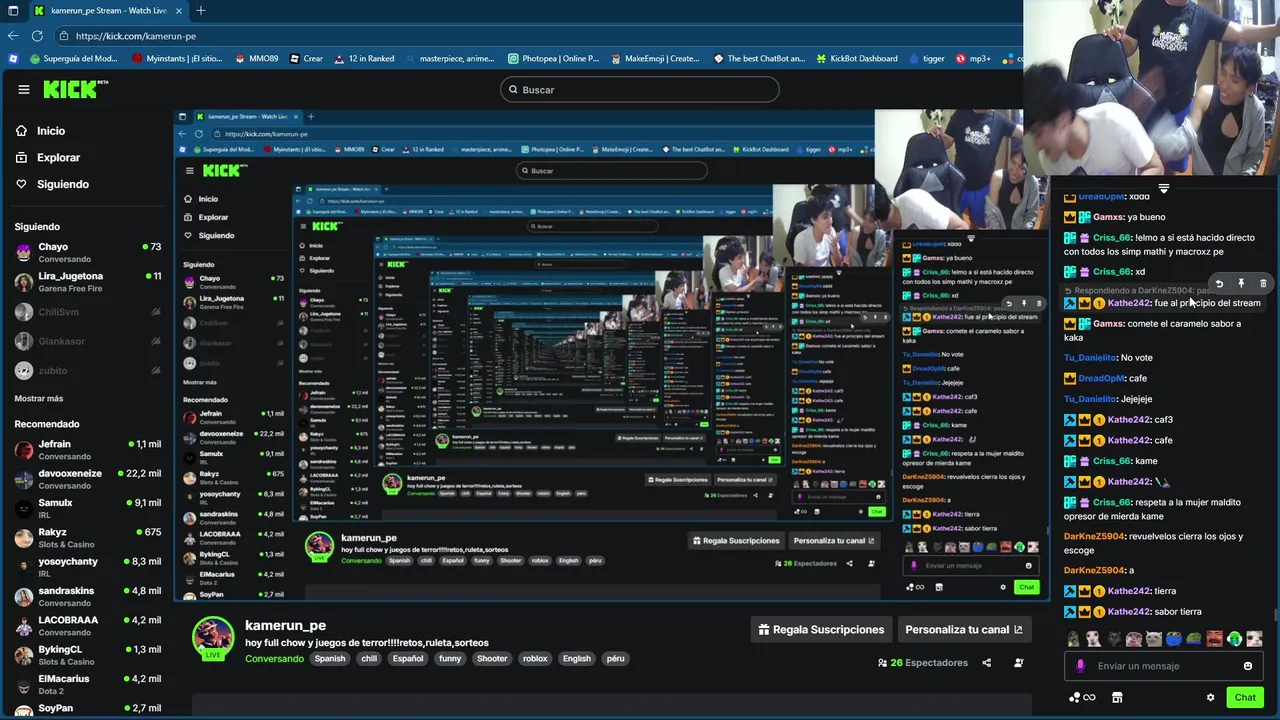Click the user icon right of share
This screenshot has width=1280, height=720.
[1018, 663]
